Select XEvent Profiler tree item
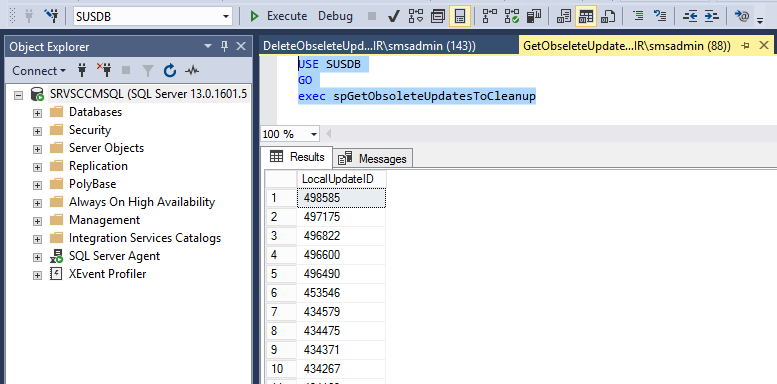 click(x=108, y=274)
